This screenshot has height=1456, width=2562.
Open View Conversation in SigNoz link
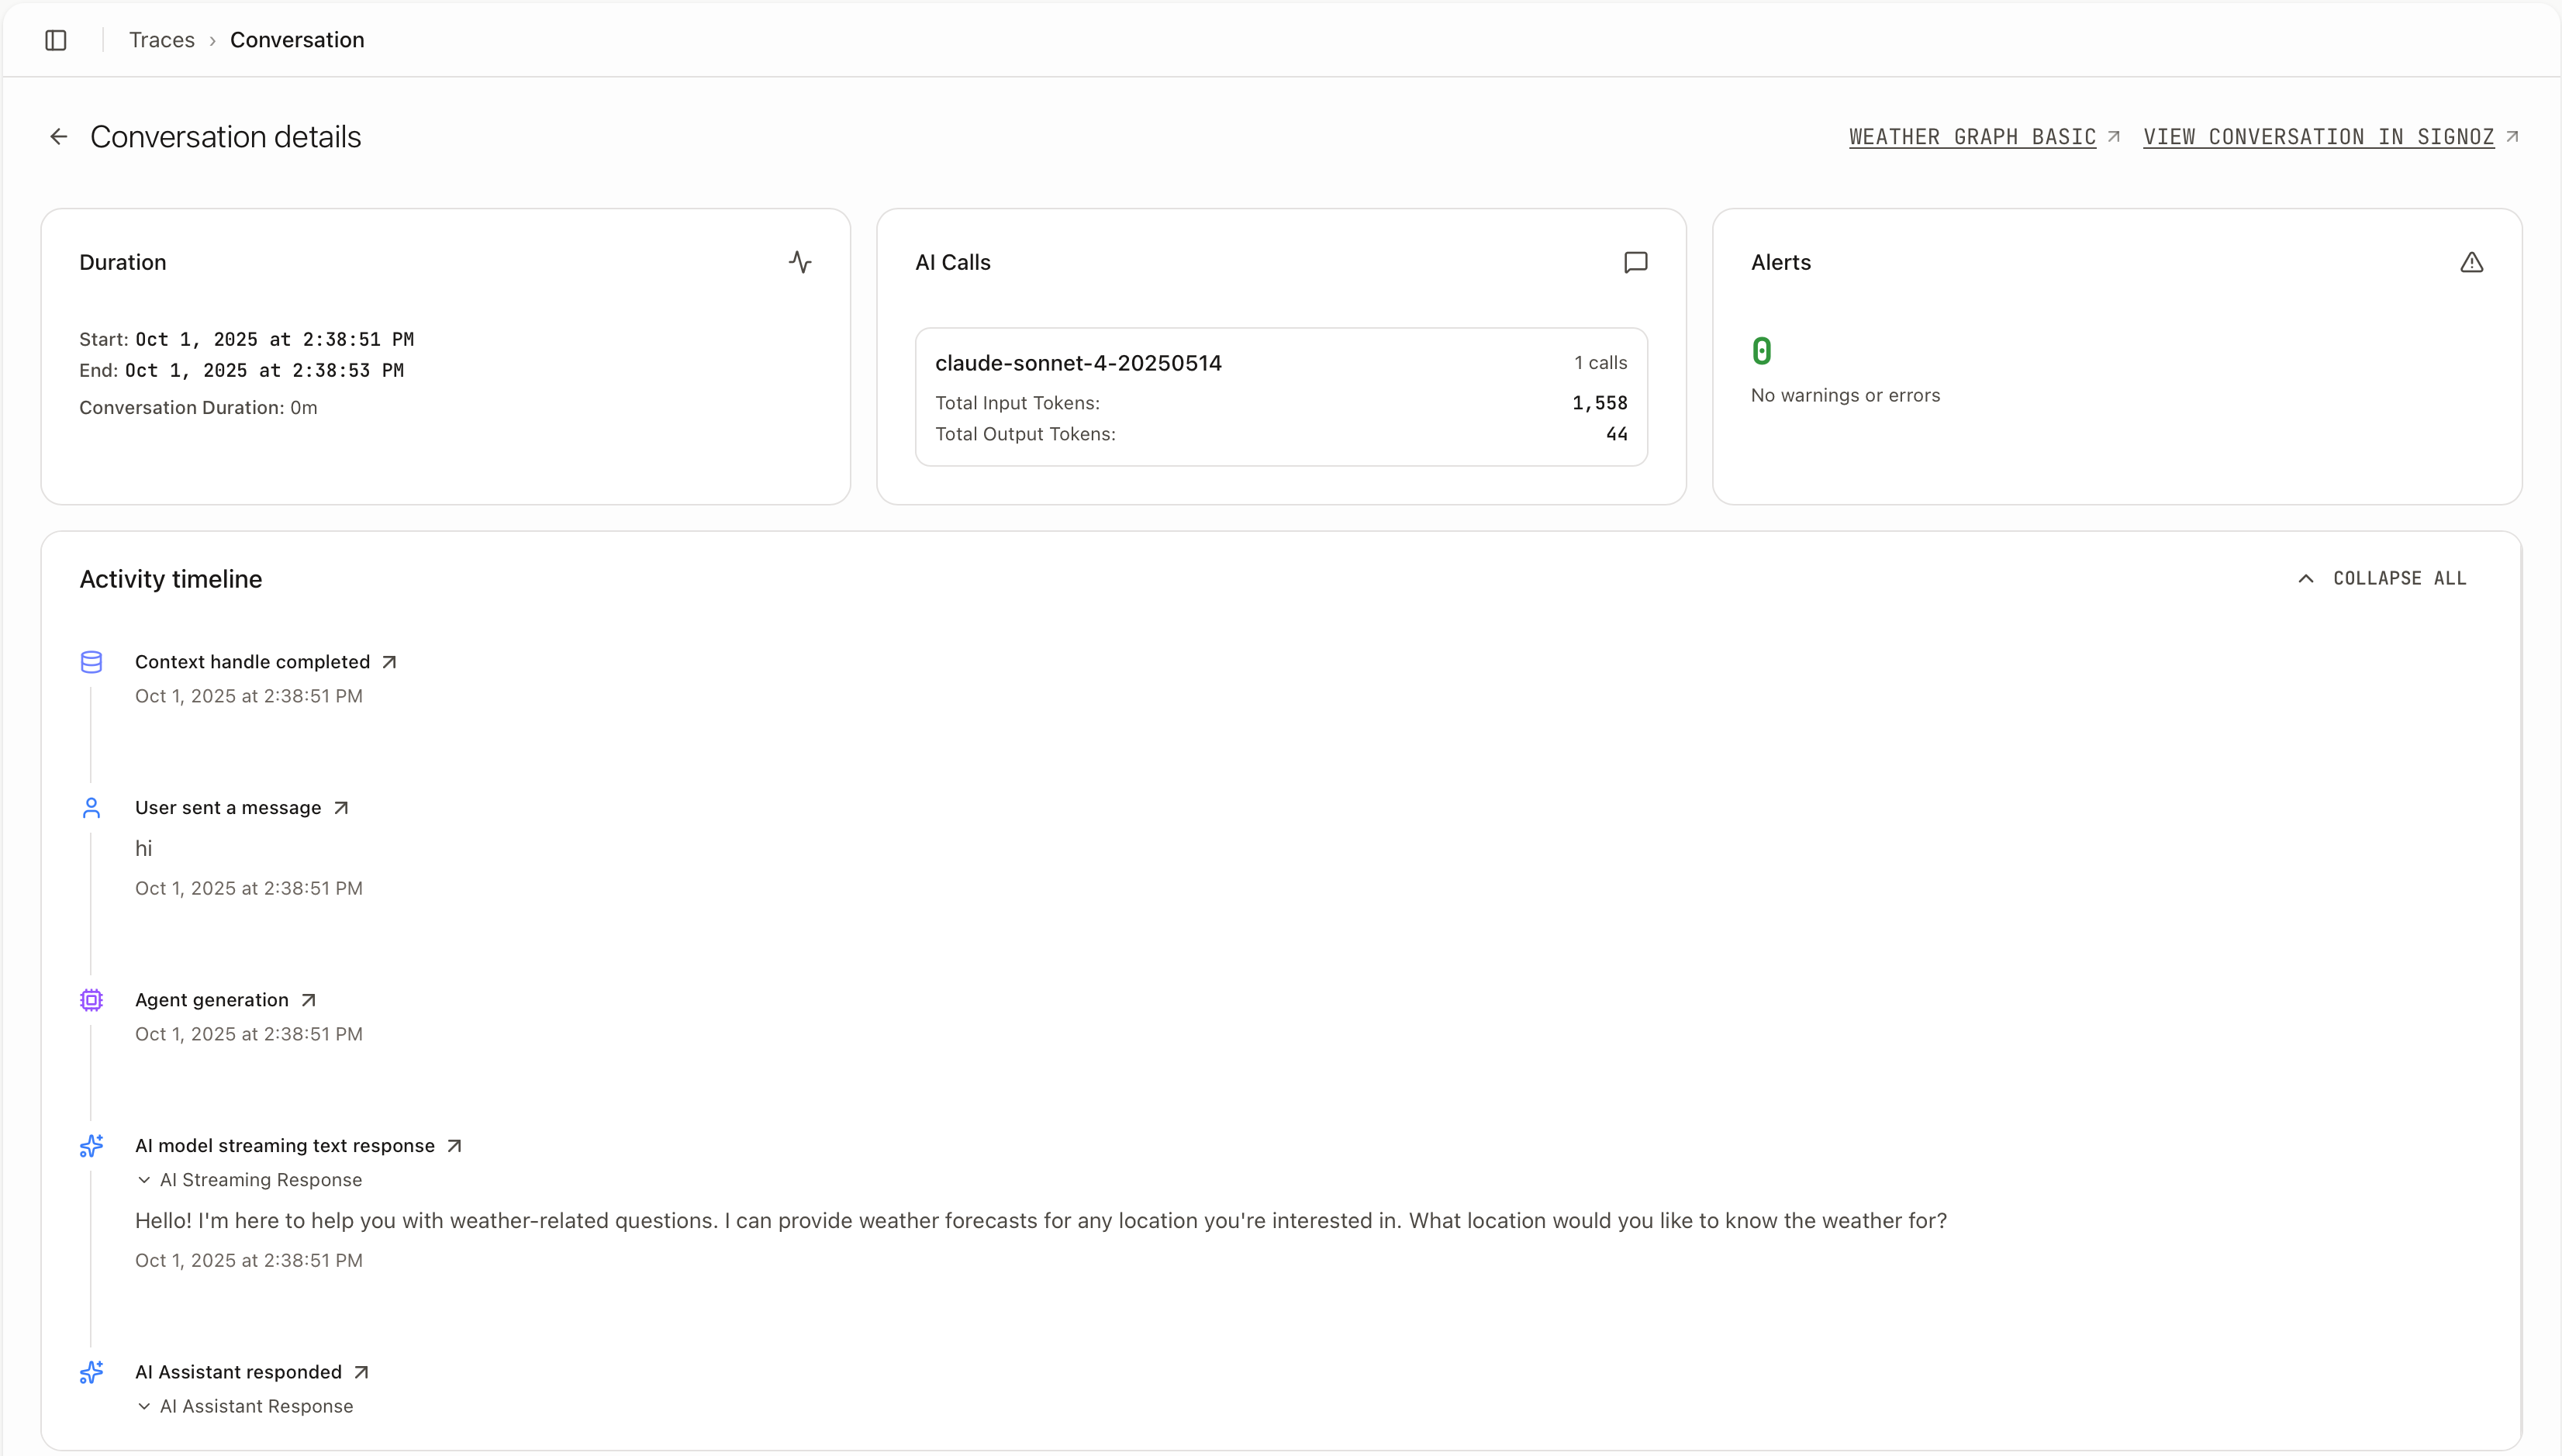pos(2318,137)
